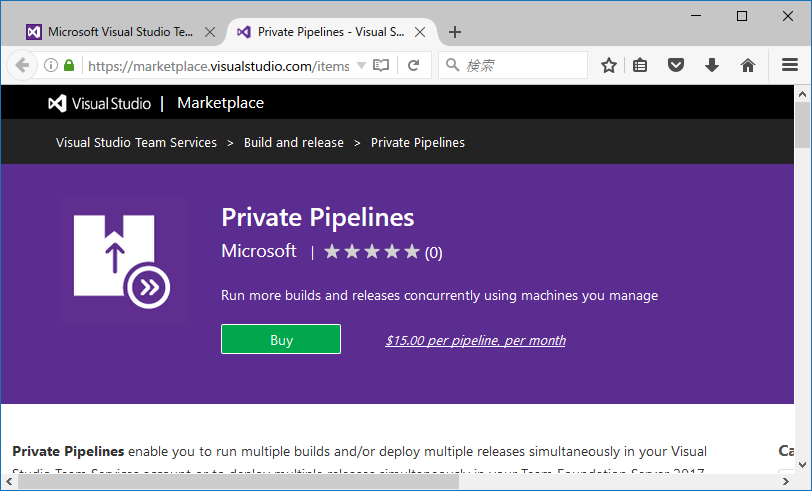Open the Microsoft publisher link
This screenshot has height=491, width=812.
259,251
